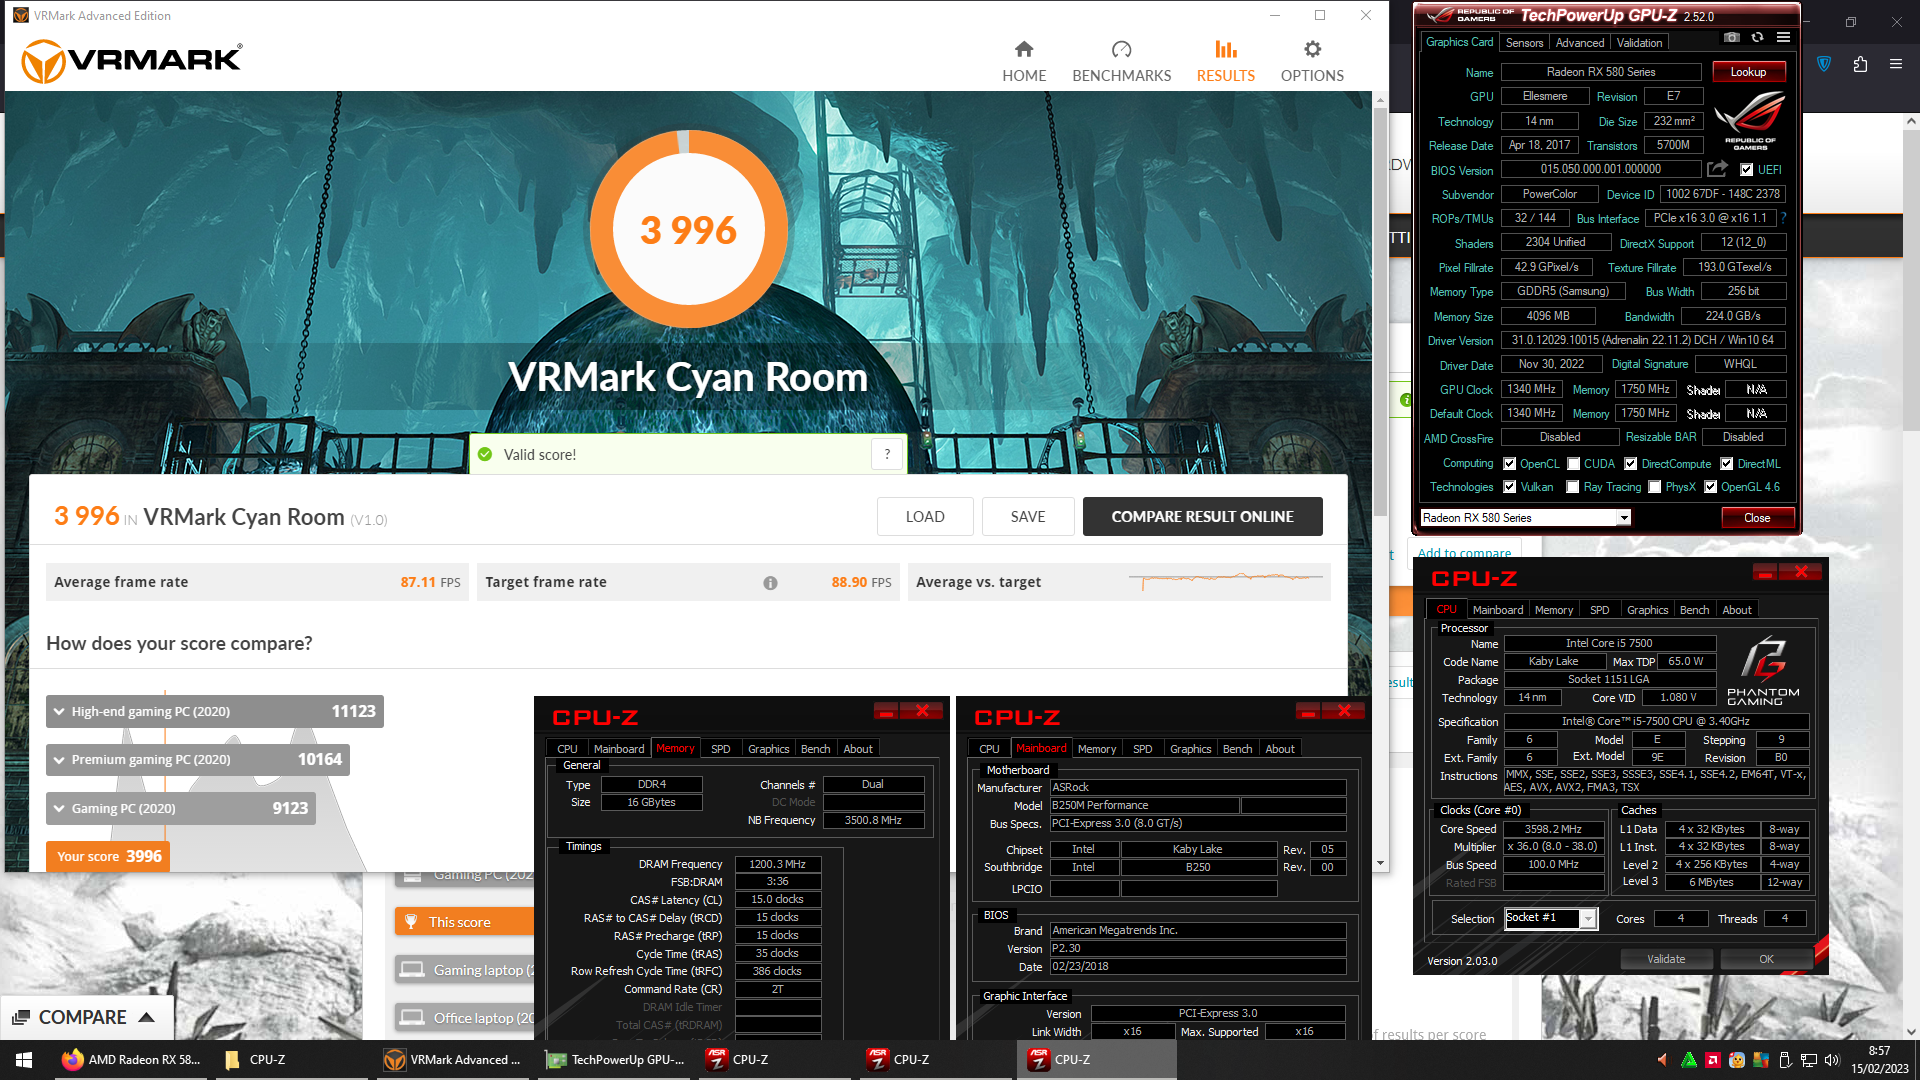This screenshot has width=1920, height=1080.
Task: Click network tray icon
Action: click(x=1808, y=1060)
